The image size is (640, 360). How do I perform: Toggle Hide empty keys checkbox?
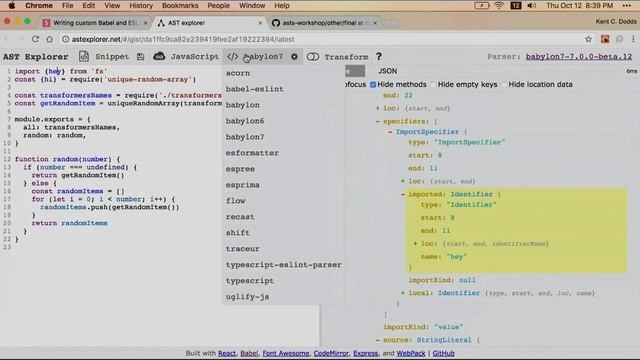[x=433, y=84]
